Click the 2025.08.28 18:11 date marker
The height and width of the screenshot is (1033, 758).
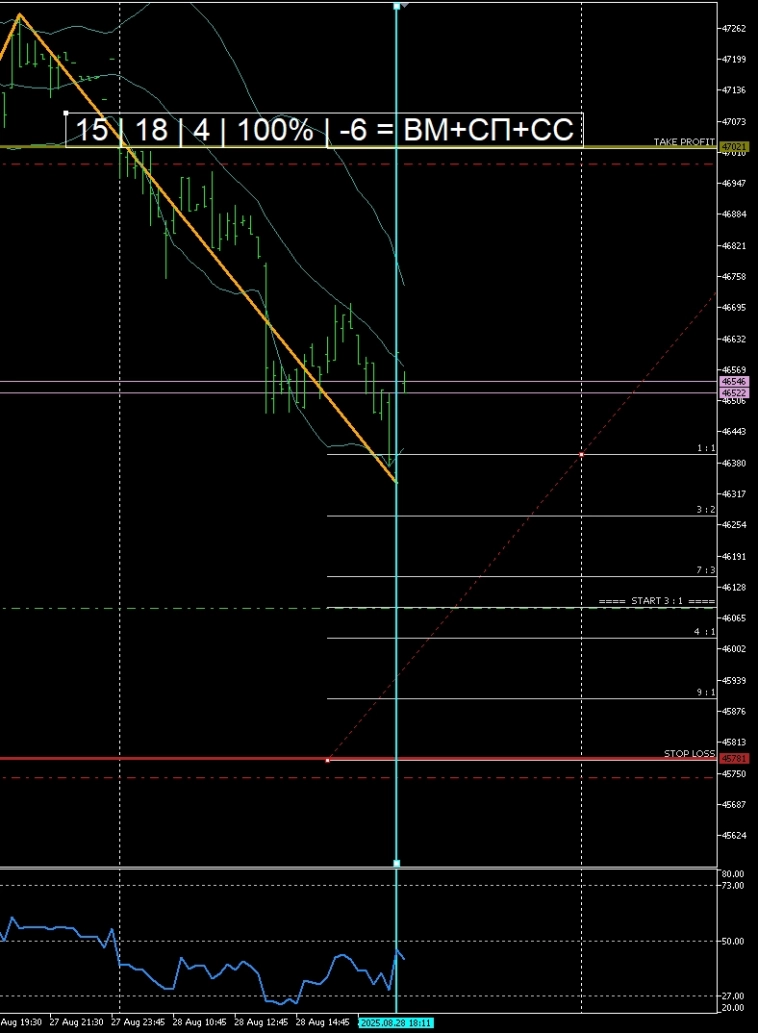(395, 1023)
